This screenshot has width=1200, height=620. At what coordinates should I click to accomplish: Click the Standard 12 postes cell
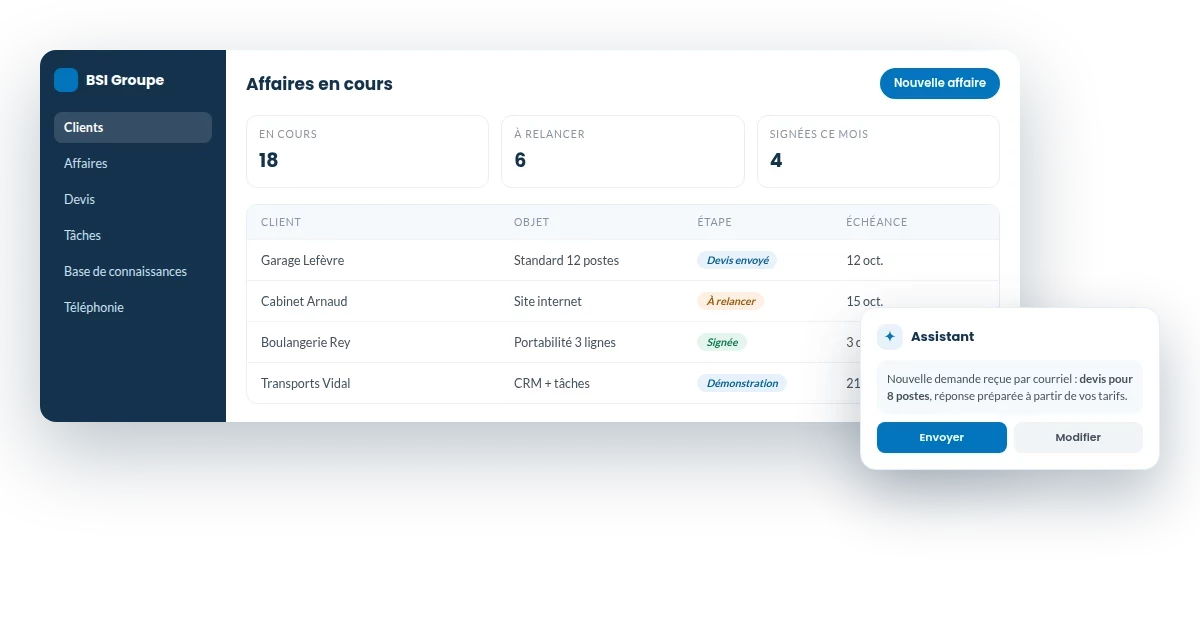tap(566, 260)
